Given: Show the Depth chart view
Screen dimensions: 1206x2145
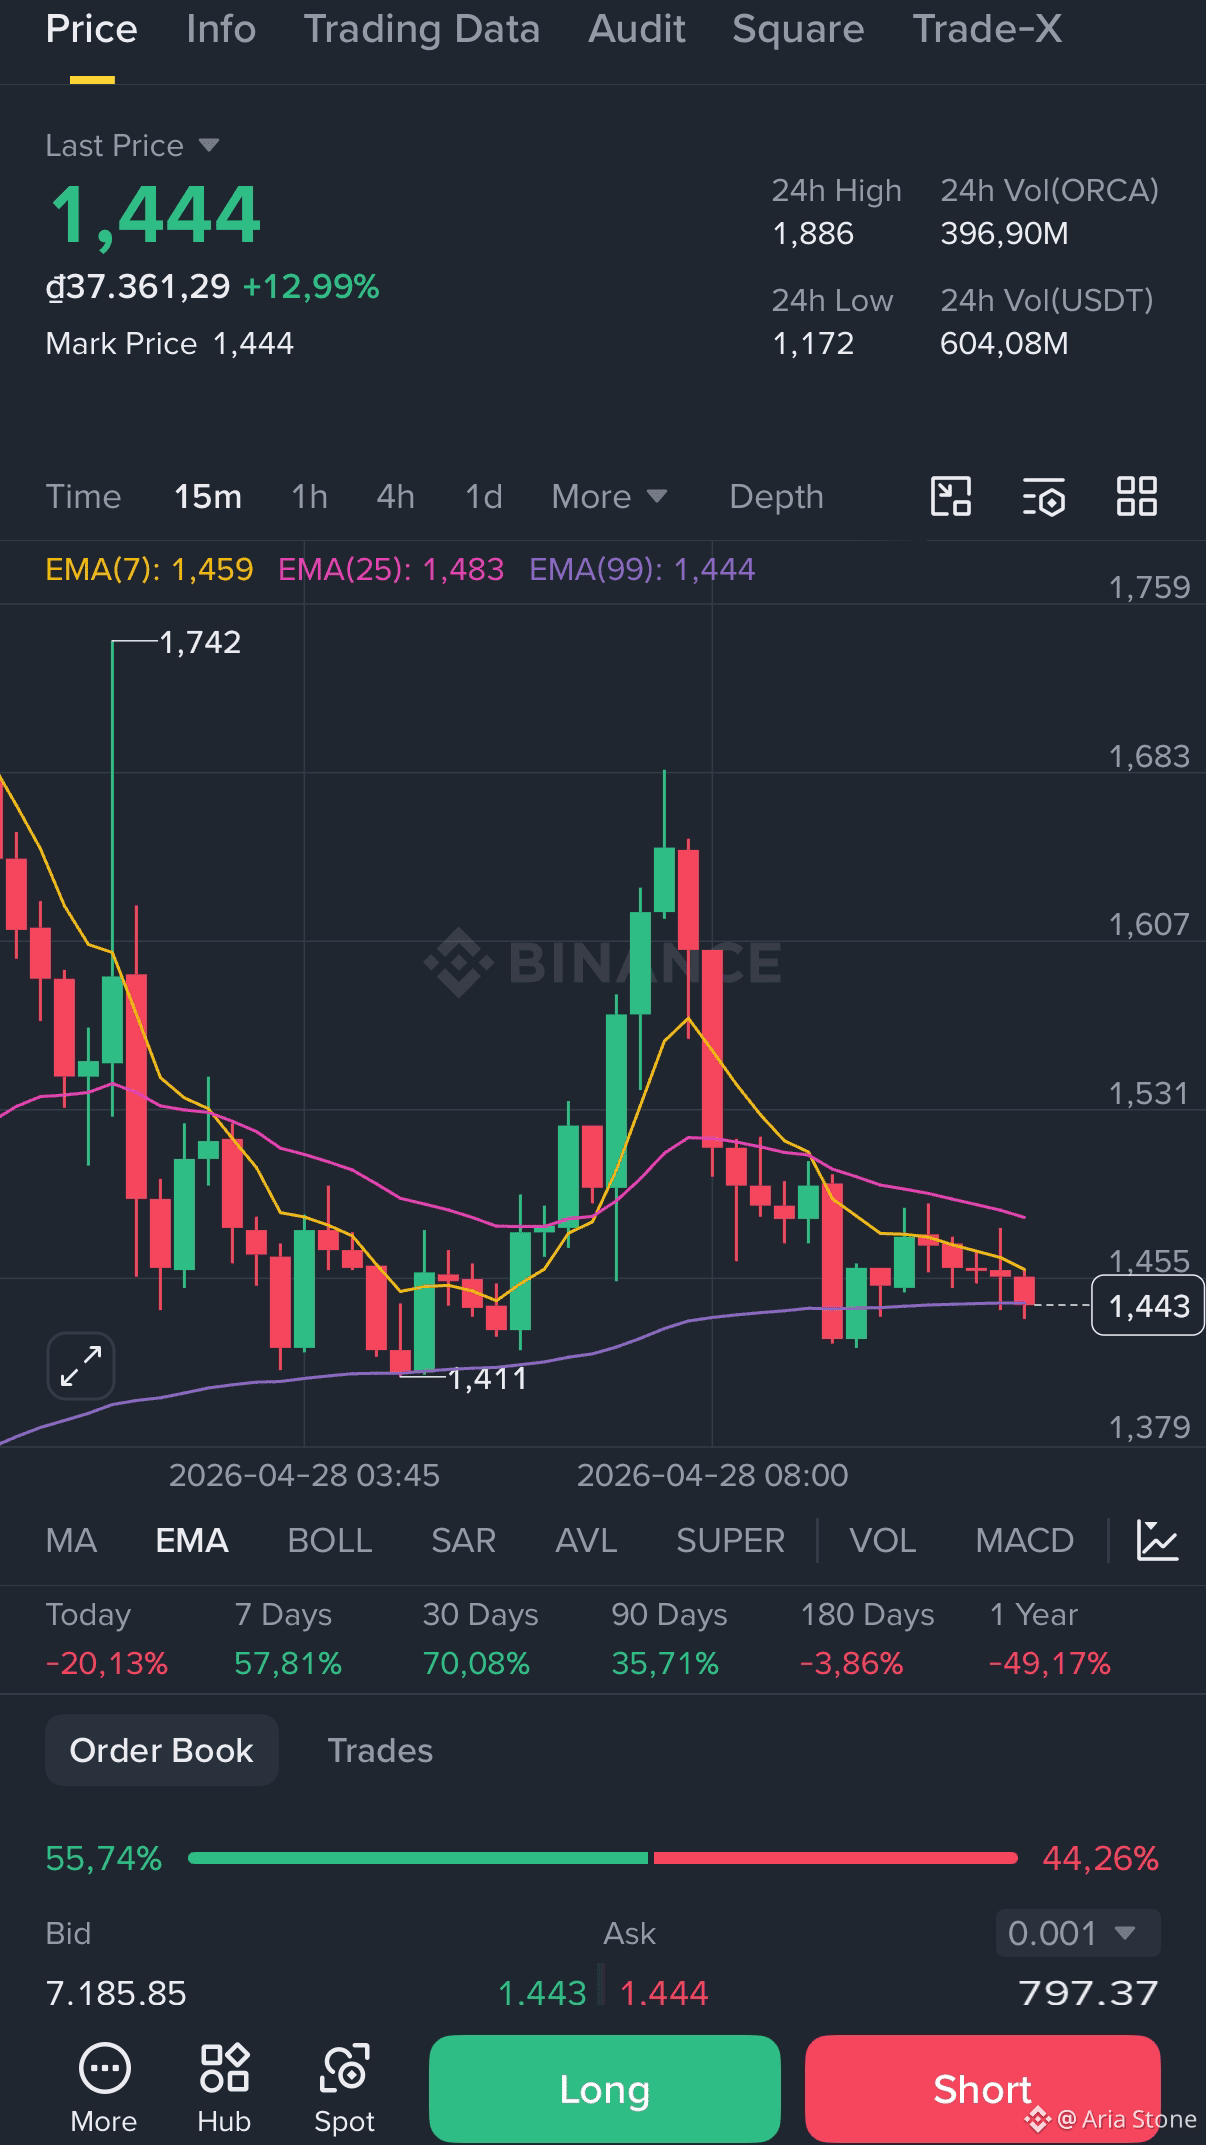Looking at the screenshot, I should point(777,497).
